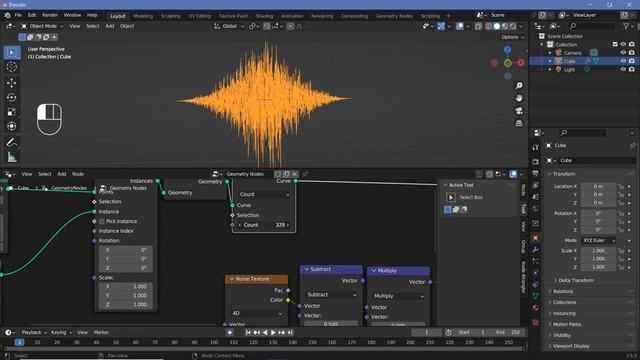Toggle viewport overlays button
This screenshot has width=640, height=360.
tap(460, 26)
